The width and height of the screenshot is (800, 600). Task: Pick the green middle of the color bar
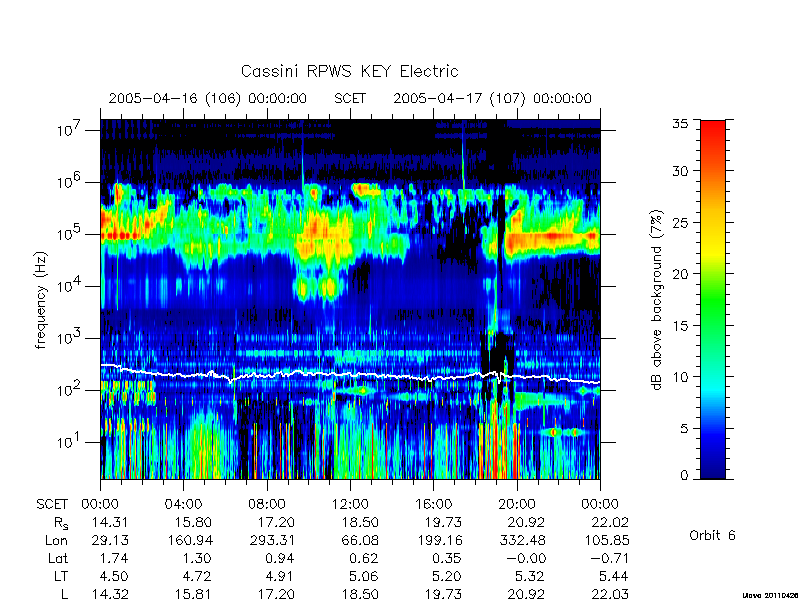point(713,301)
